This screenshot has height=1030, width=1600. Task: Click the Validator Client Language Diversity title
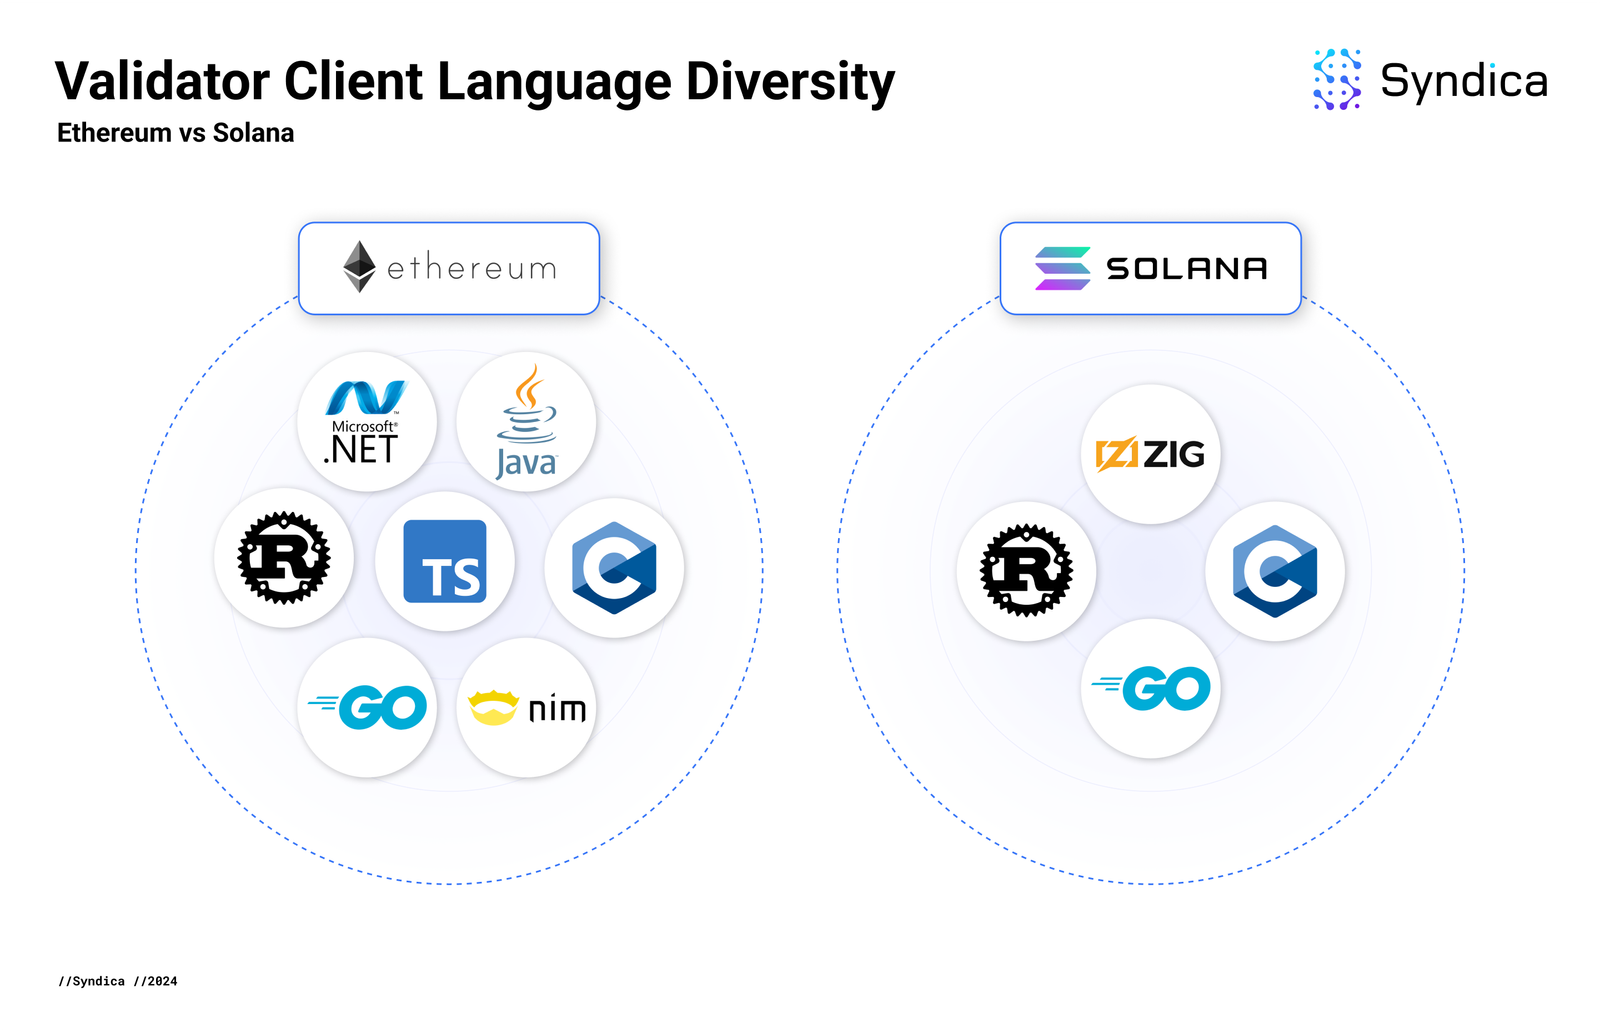[474, 80]
